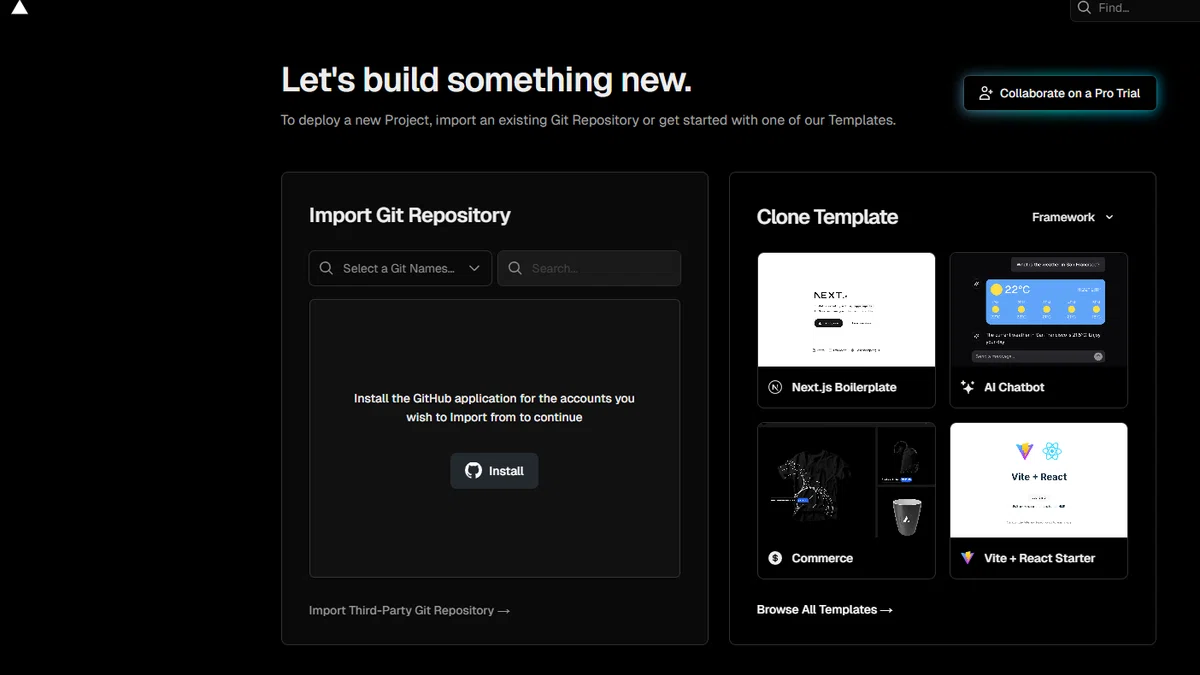Image resolution: width=1200 pixels, height=675 pixels.
Task: Click the add-user icon in Pro Trial button
Action: (x=986, y=93)
